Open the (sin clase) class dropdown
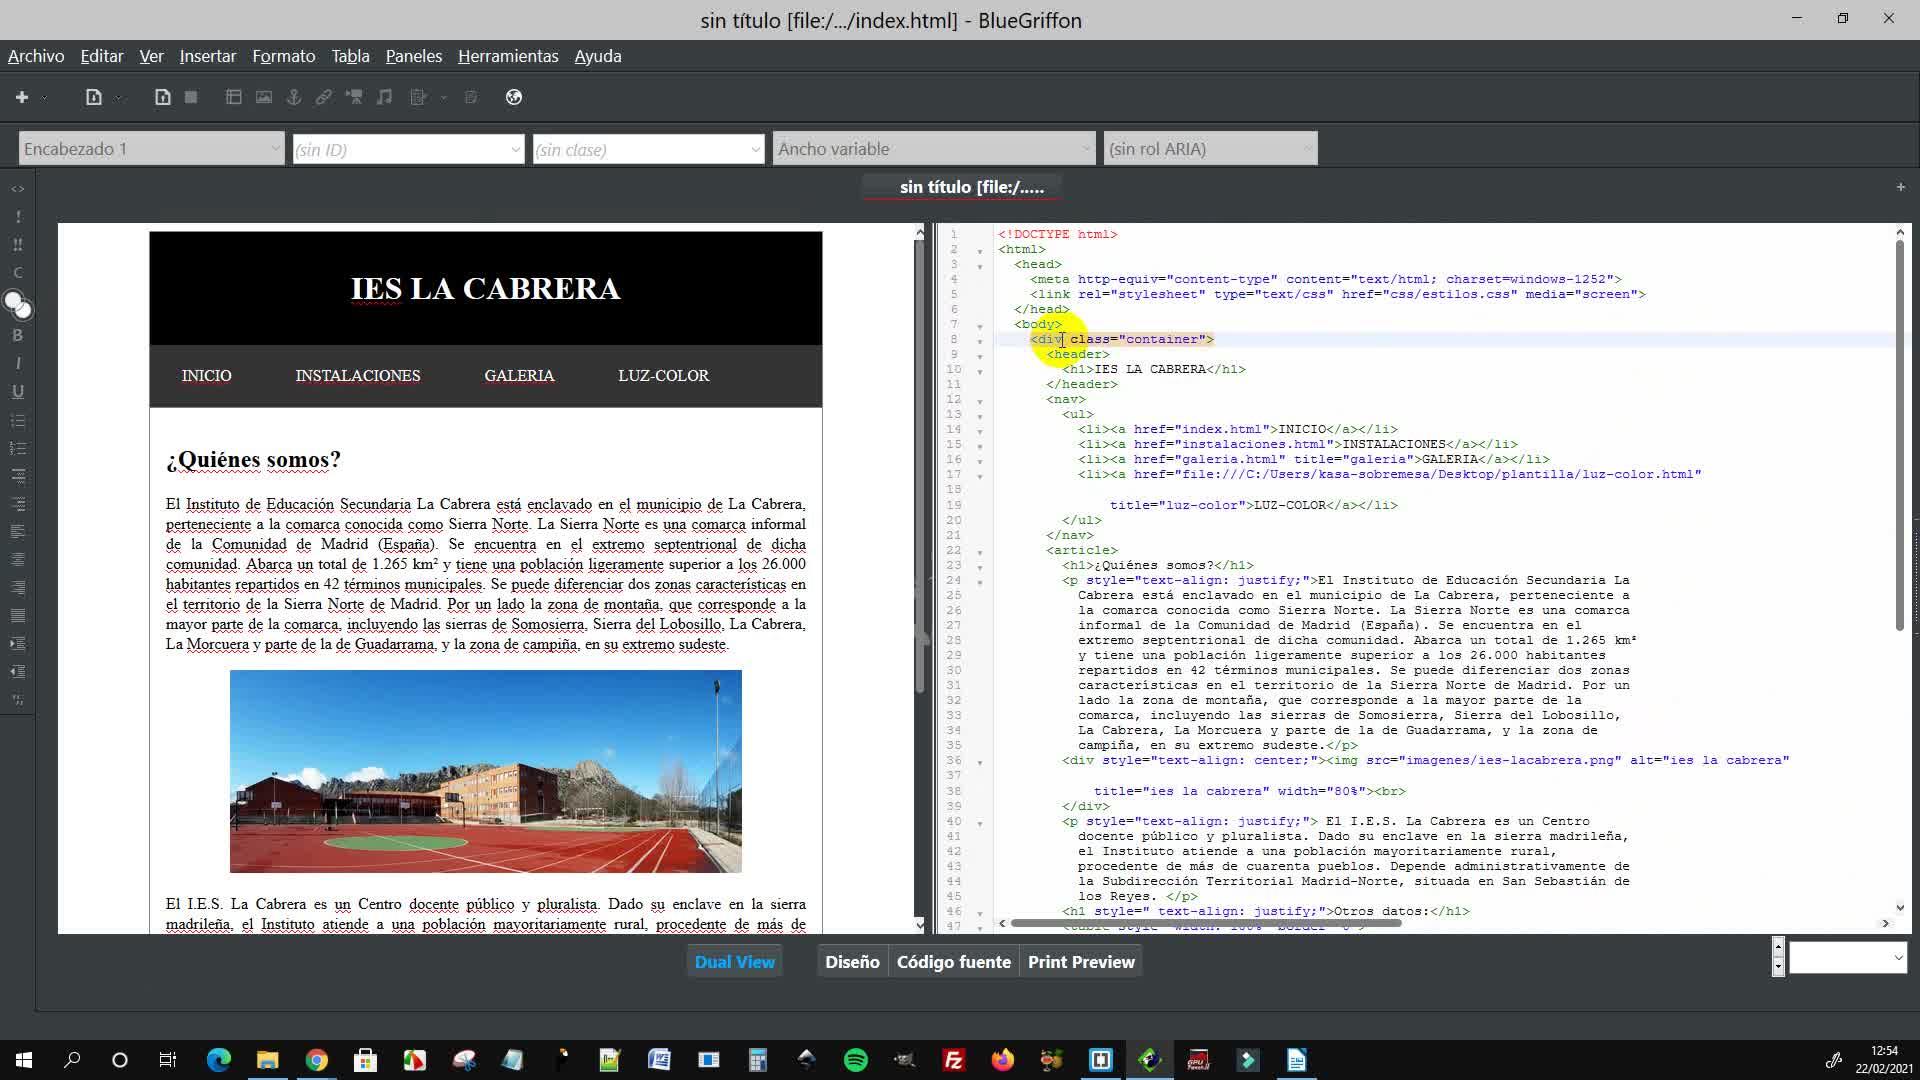The width and height of the screenshot is (1920, 1080). (647, 149)
